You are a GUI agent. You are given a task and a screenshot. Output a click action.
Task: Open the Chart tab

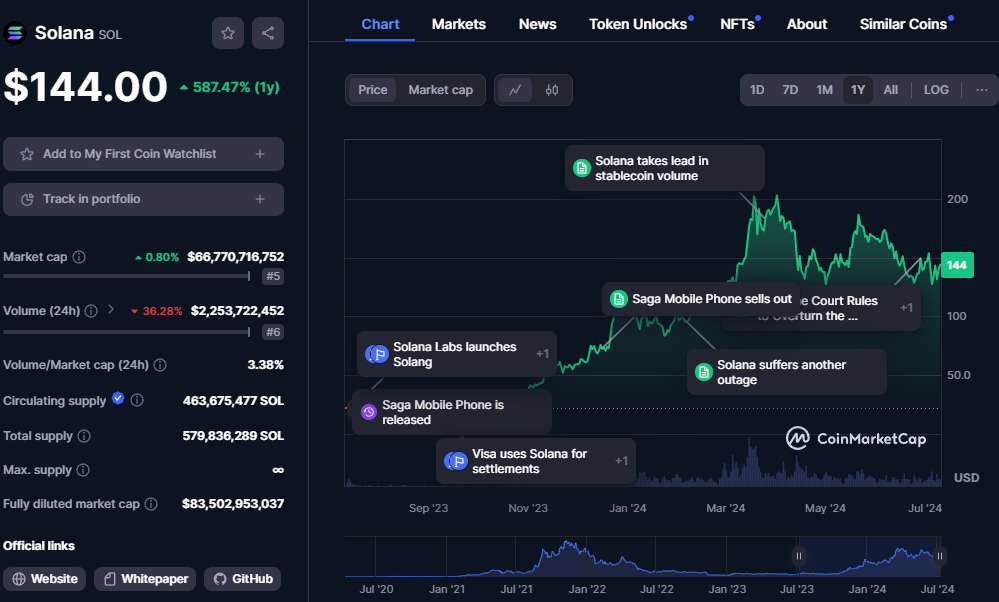pos(380,24)
